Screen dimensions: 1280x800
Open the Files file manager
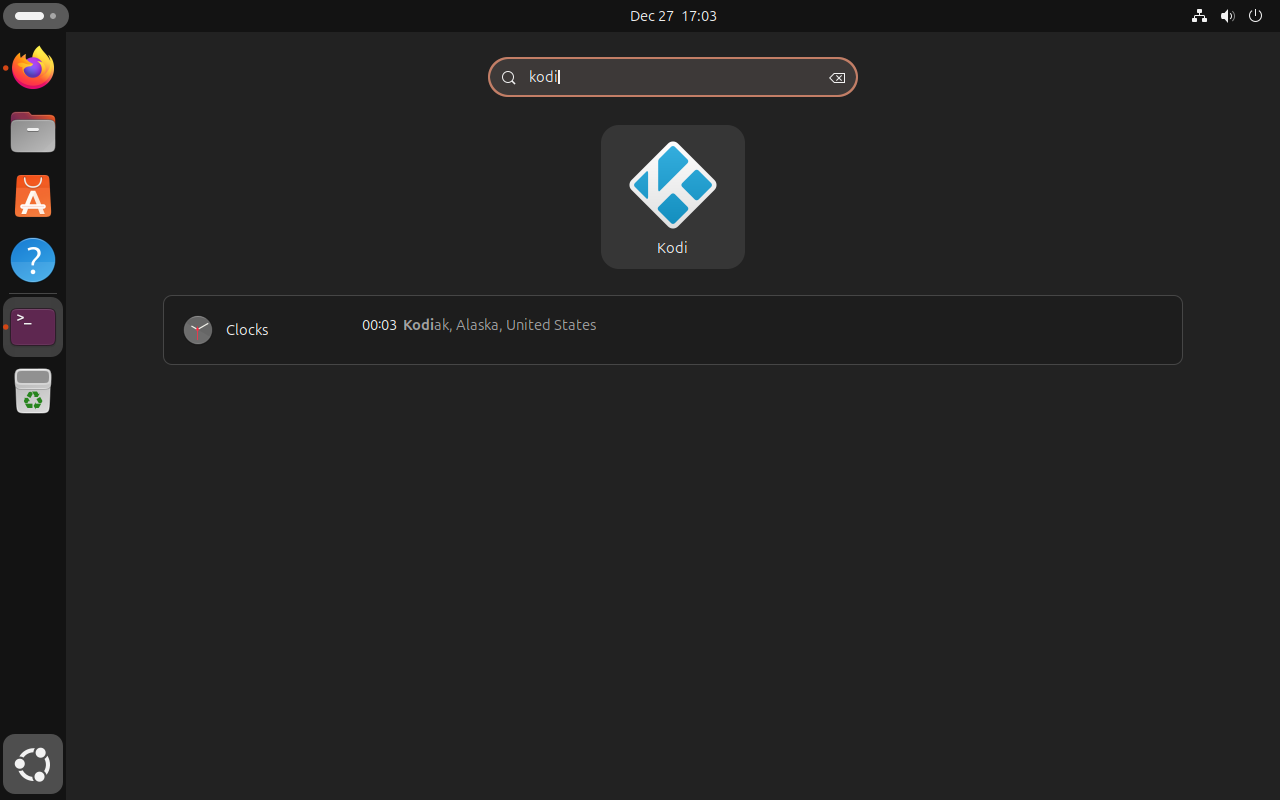coord(33,132)
